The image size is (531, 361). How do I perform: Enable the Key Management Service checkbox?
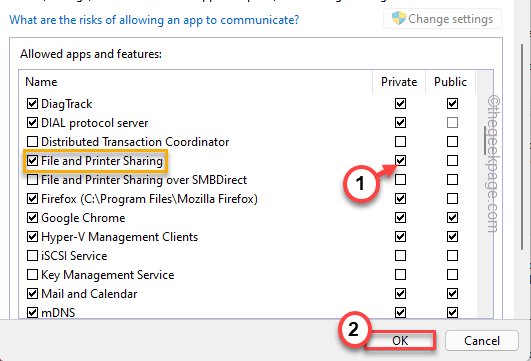tap(32, 274)
